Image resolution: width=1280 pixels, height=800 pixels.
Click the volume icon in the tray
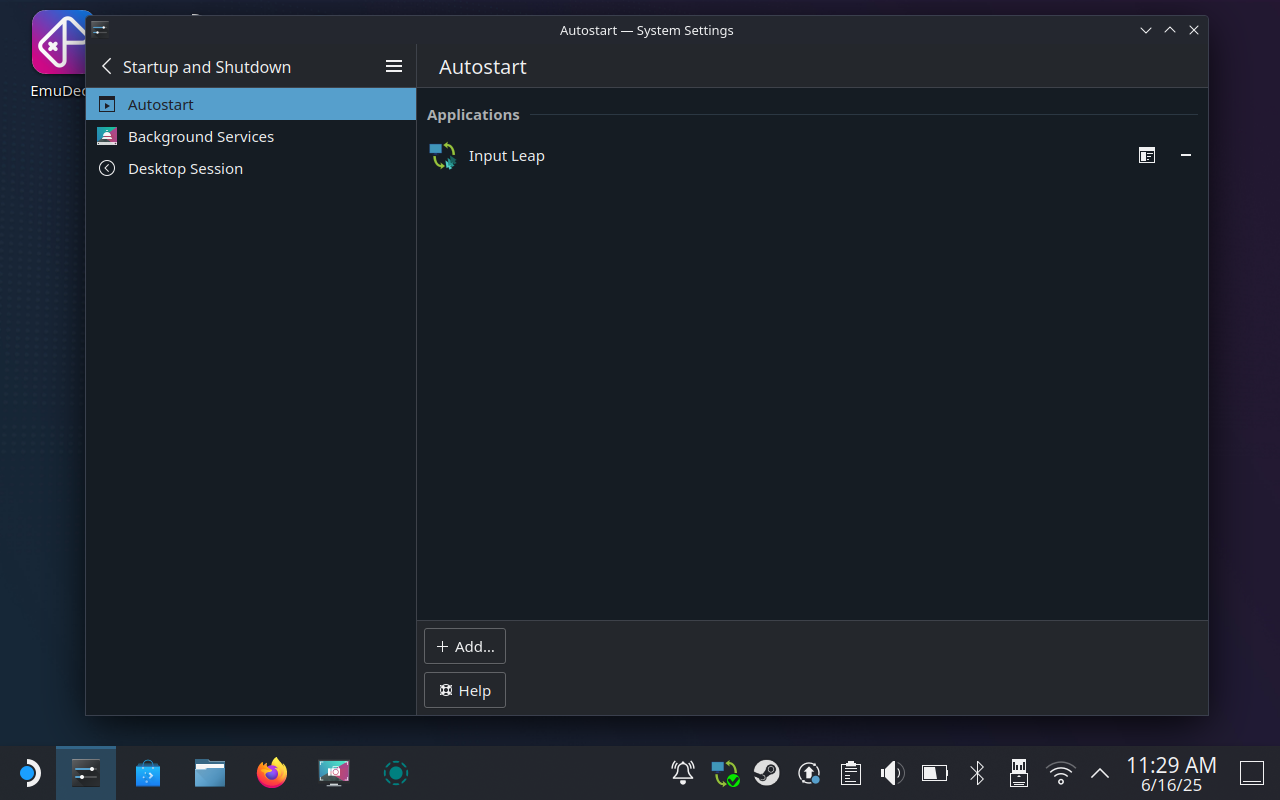pos(891,773)
